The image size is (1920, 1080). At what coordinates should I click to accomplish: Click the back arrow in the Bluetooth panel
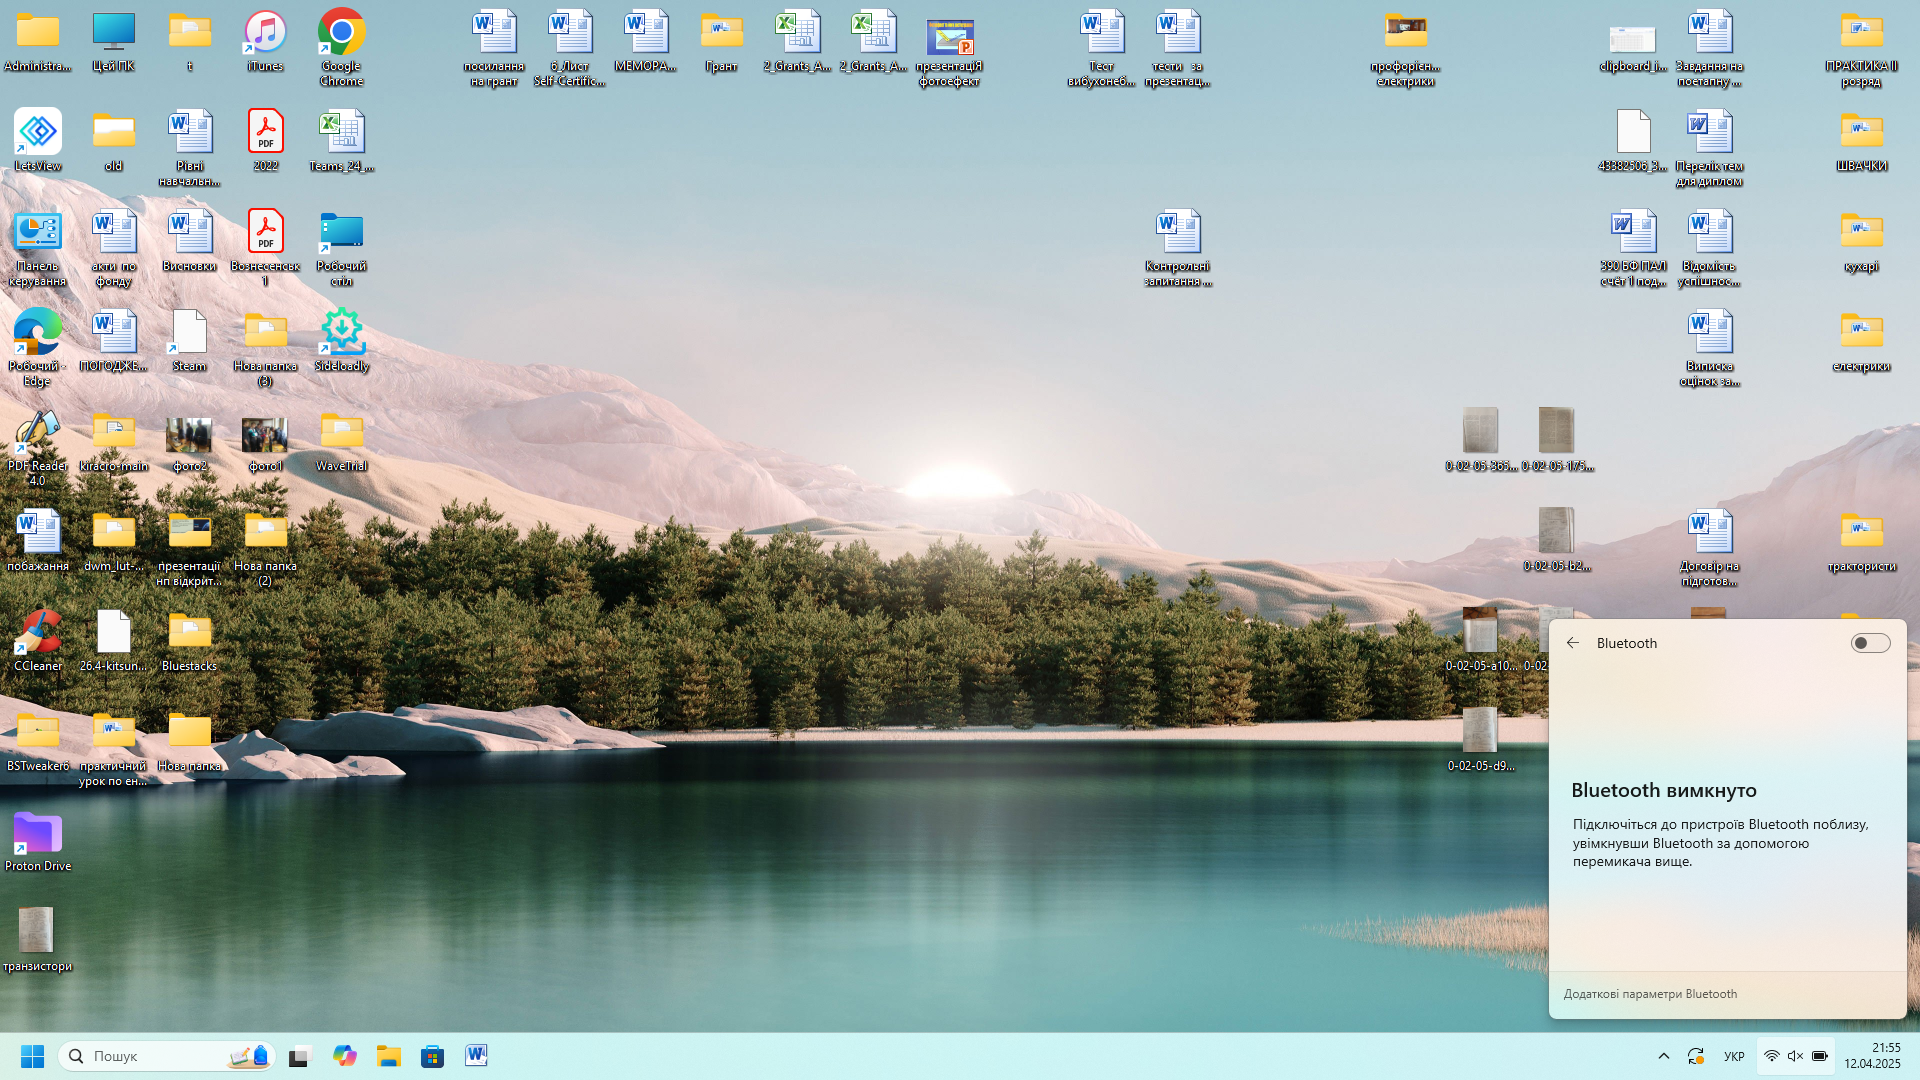point(1573,643)
